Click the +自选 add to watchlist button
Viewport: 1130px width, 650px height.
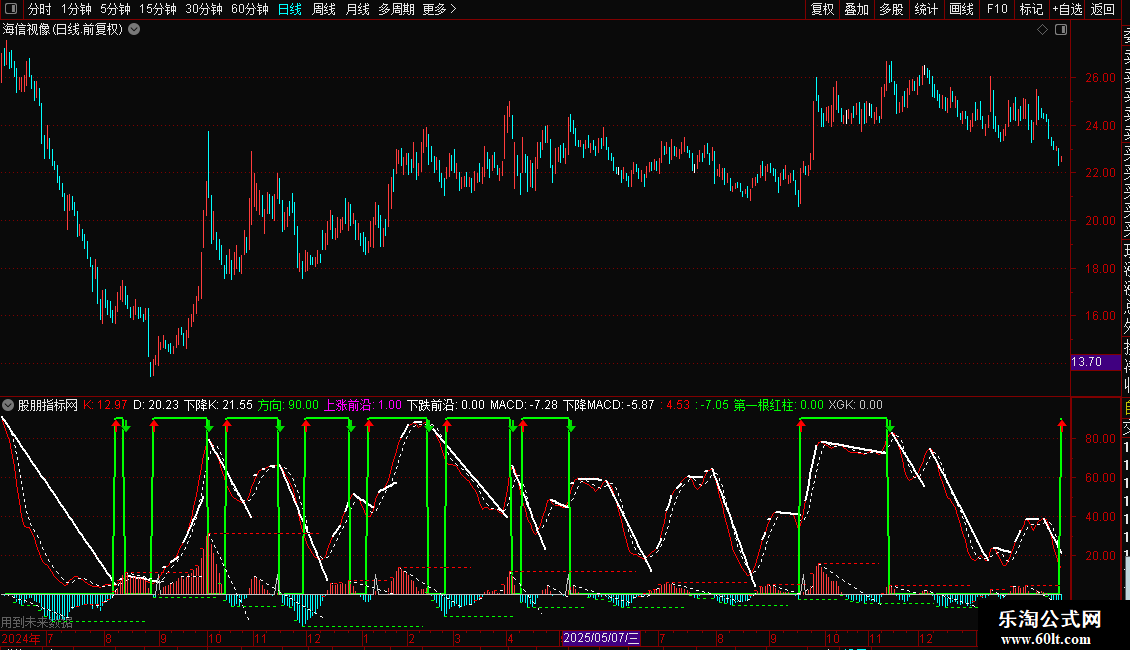pyautogui.click(x=1067, y=9)
